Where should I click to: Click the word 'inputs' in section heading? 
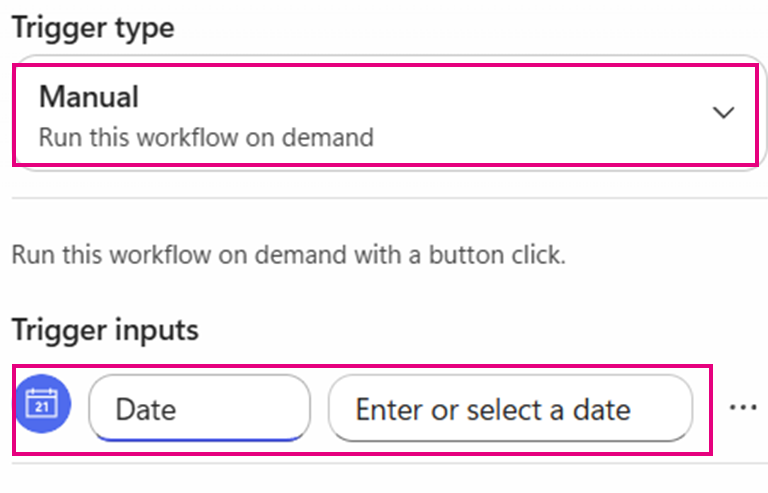click(x=156, y=331)
